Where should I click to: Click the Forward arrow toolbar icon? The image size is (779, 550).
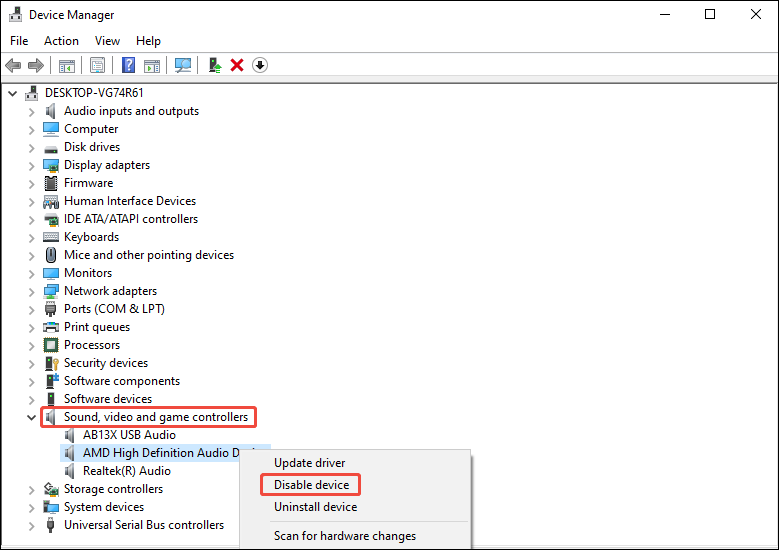36,65
